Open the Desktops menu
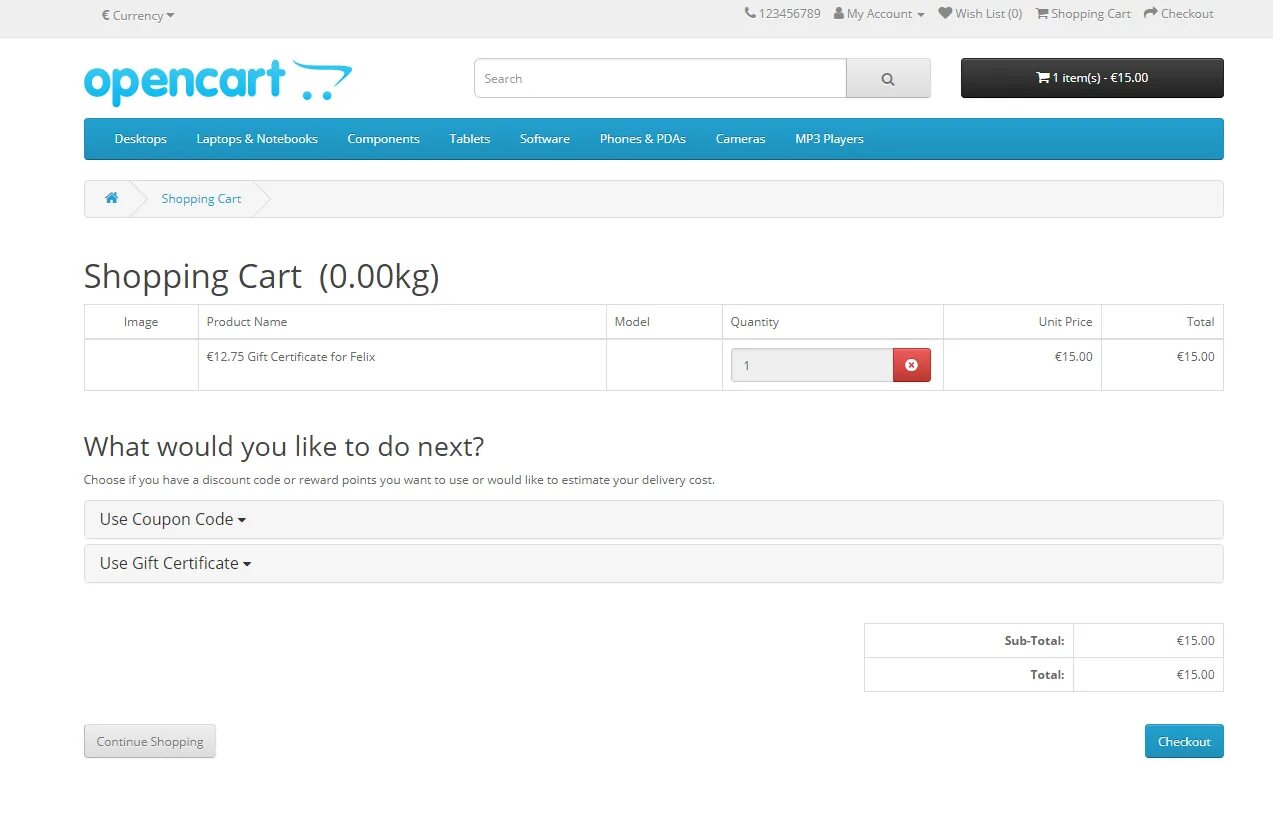Viewport: 1273px width, 816px height. [x=141, y=139]
